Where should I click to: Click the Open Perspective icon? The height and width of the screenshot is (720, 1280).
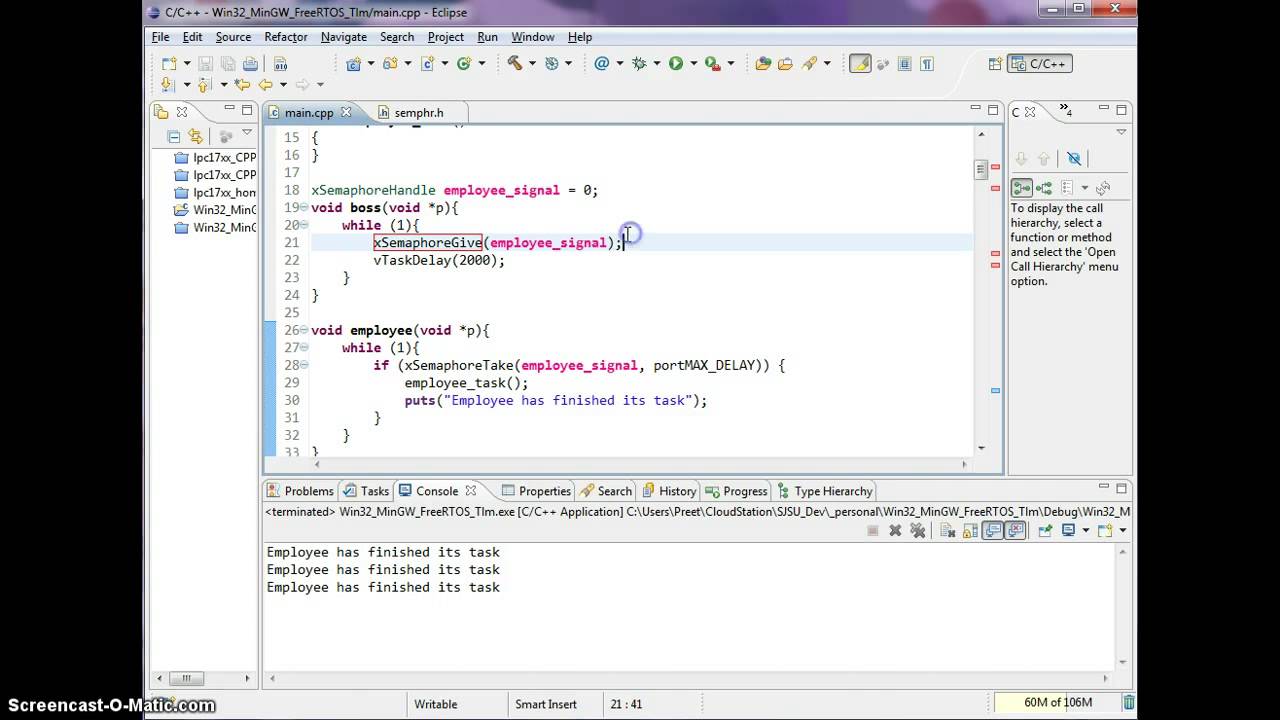[x=995, y=64]
